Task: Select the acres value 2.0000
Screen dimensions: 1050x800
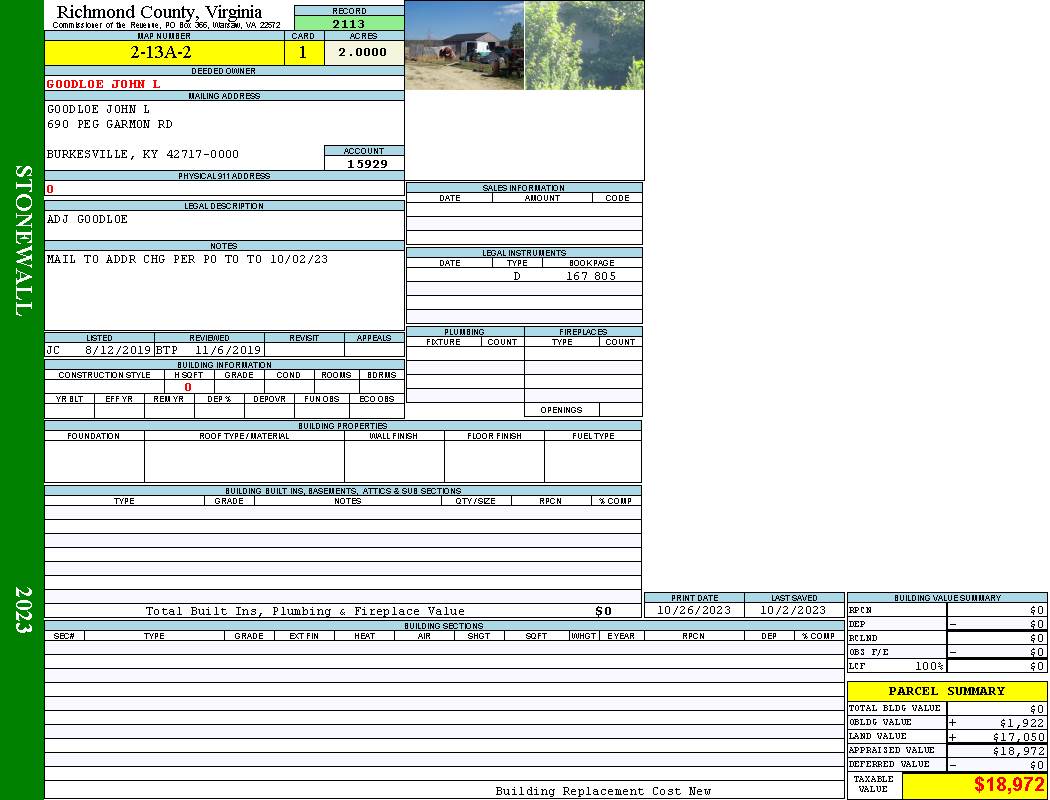Action: [x=362, y=53]
